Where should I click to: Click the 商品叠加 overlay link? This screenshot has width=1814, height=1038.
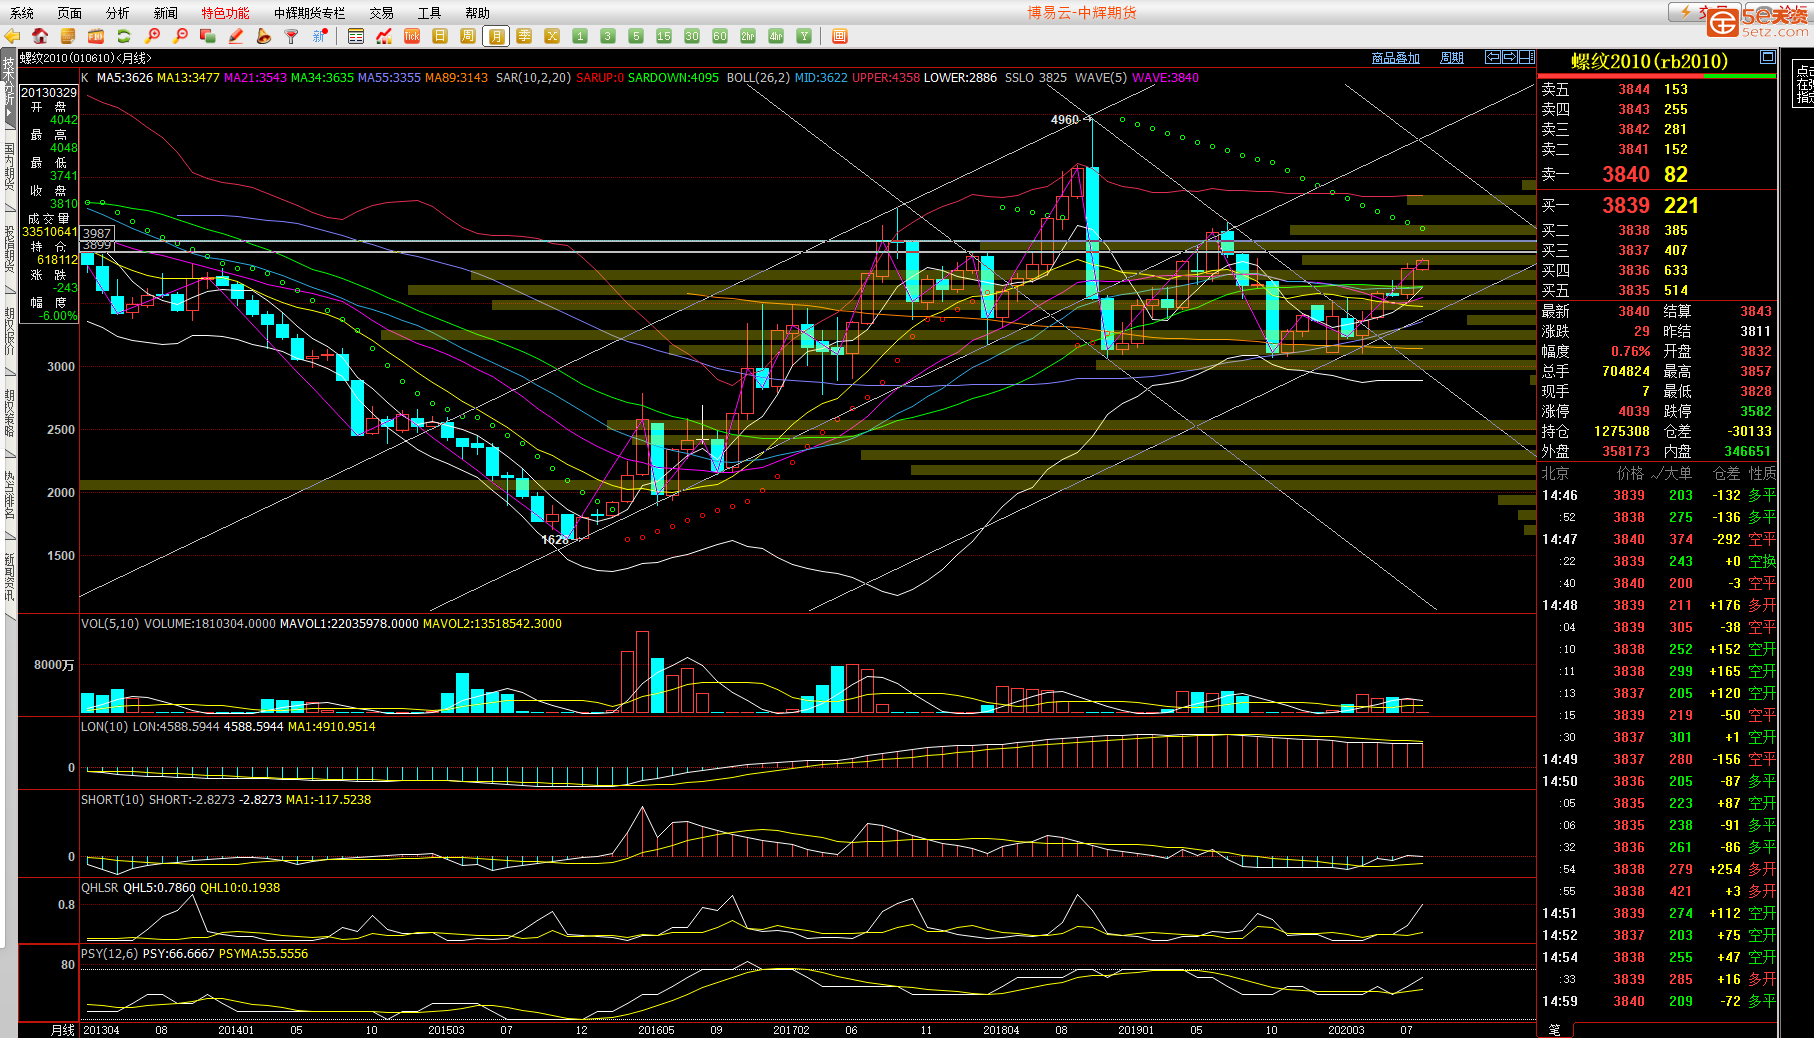coord(1395,58)
